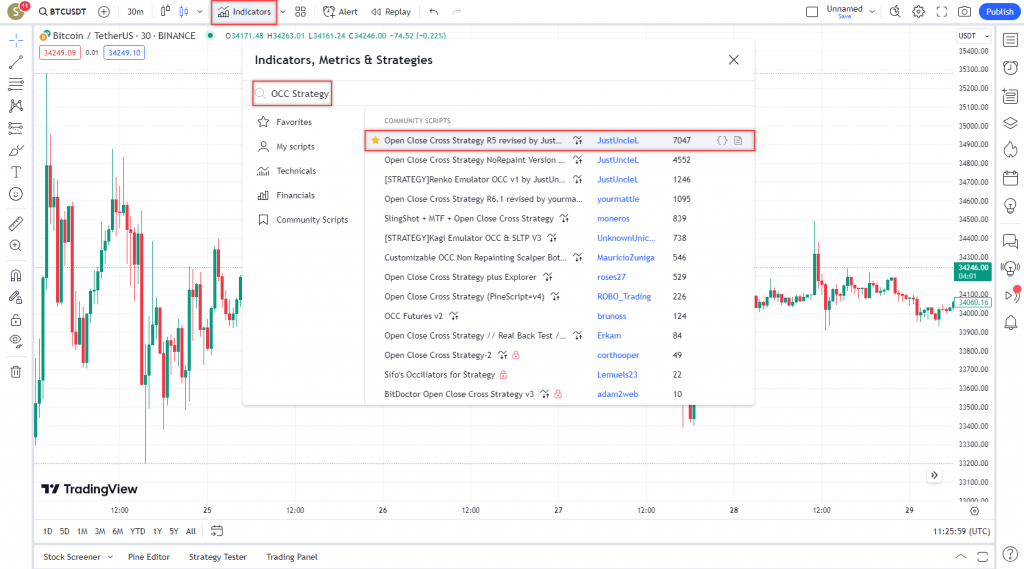Set range to YTD
1024x569 pixels.
tap(138, 531)
